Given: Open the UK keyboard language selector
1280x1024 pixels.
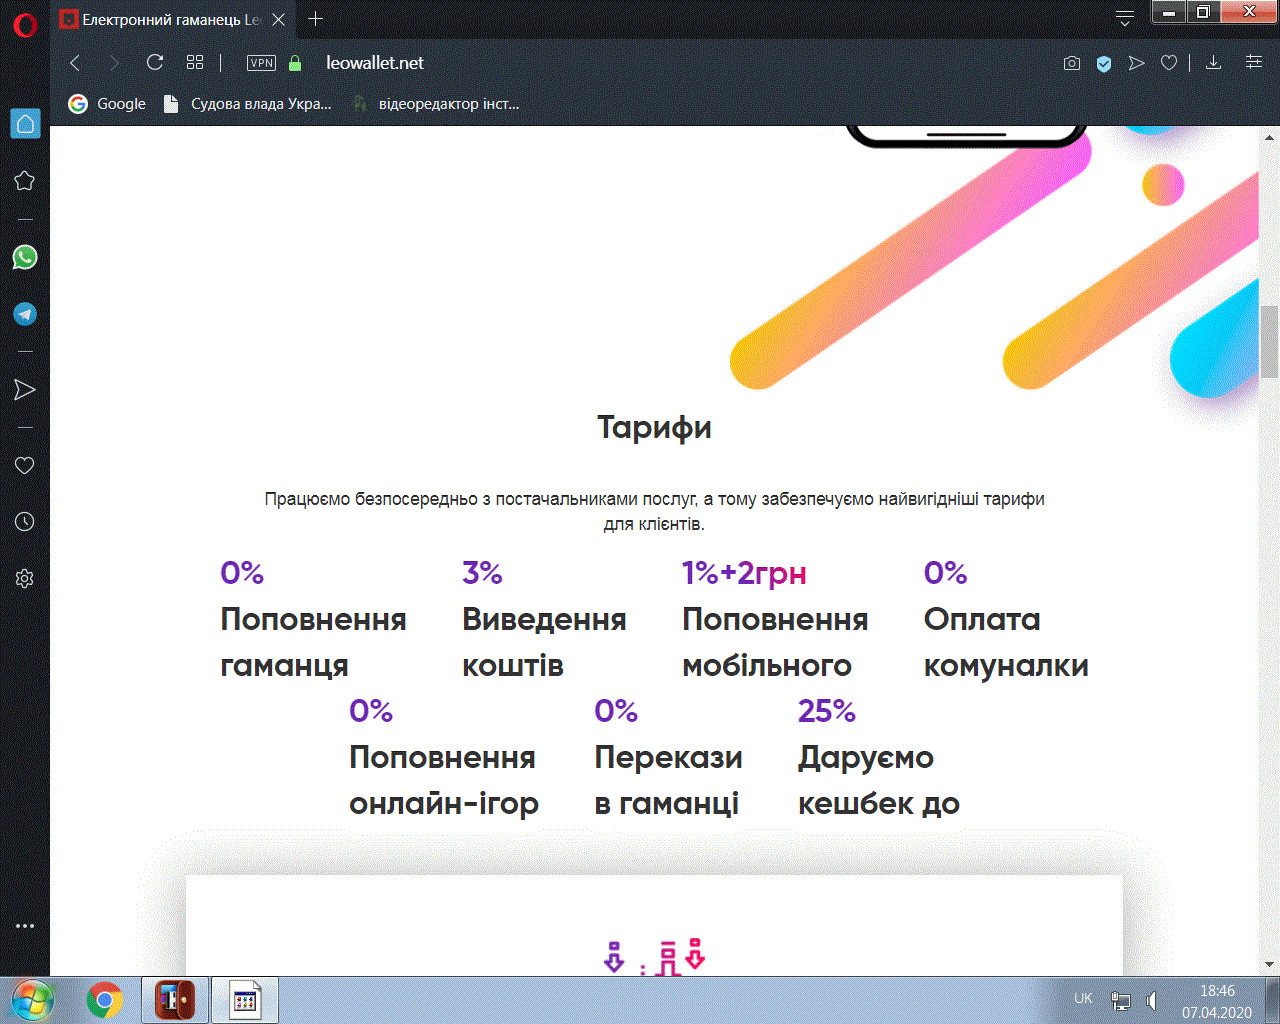Looking at the screenshot, I should [1082, 998].
